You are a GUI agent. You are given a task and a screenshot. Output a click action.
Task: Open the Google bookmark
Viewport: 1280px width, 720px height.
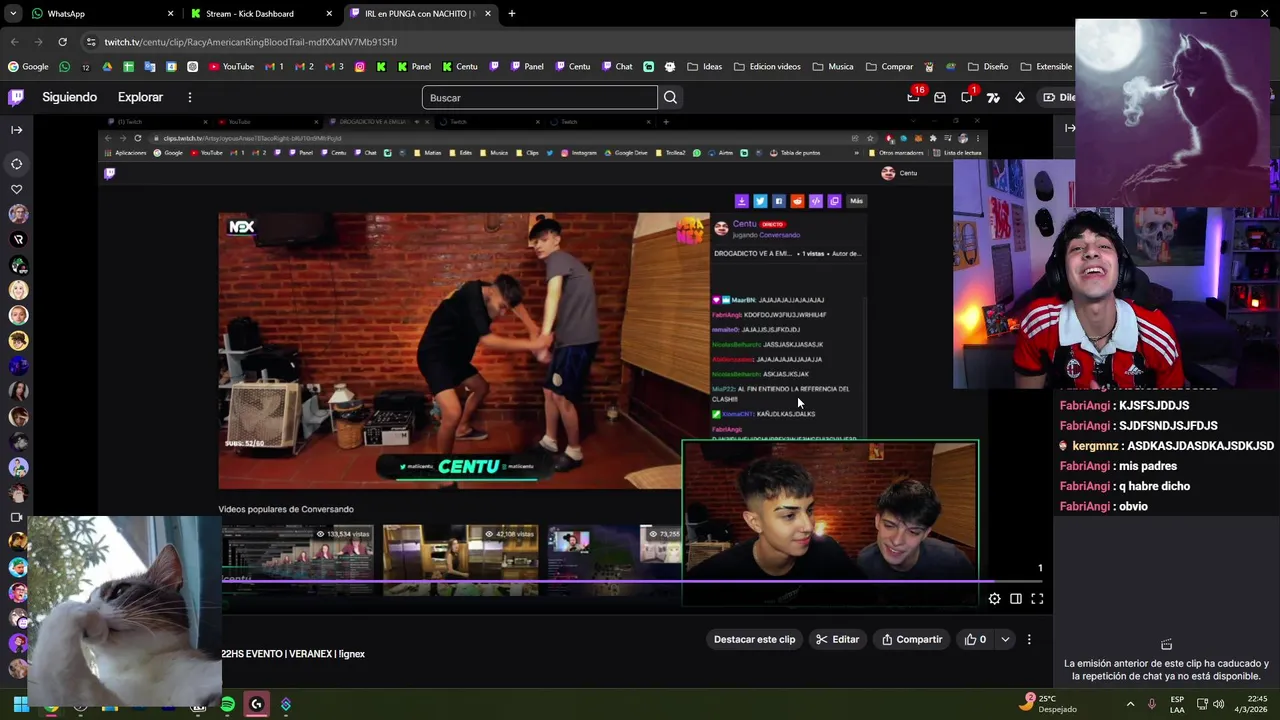pos(28,67)
